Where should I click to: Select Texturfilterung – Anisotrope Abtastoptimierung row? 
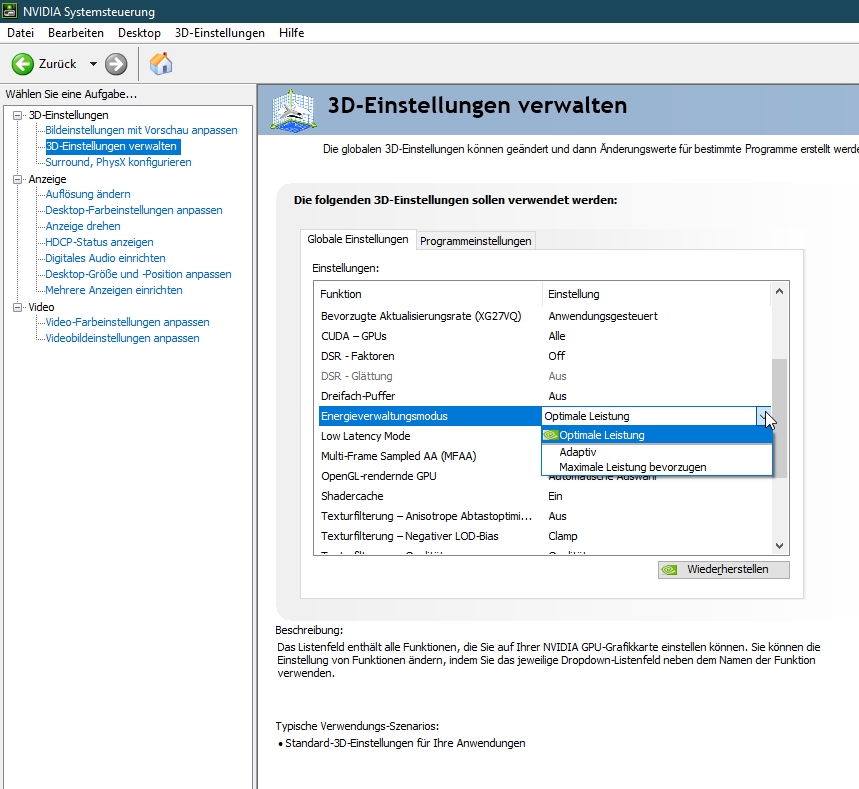545,516
